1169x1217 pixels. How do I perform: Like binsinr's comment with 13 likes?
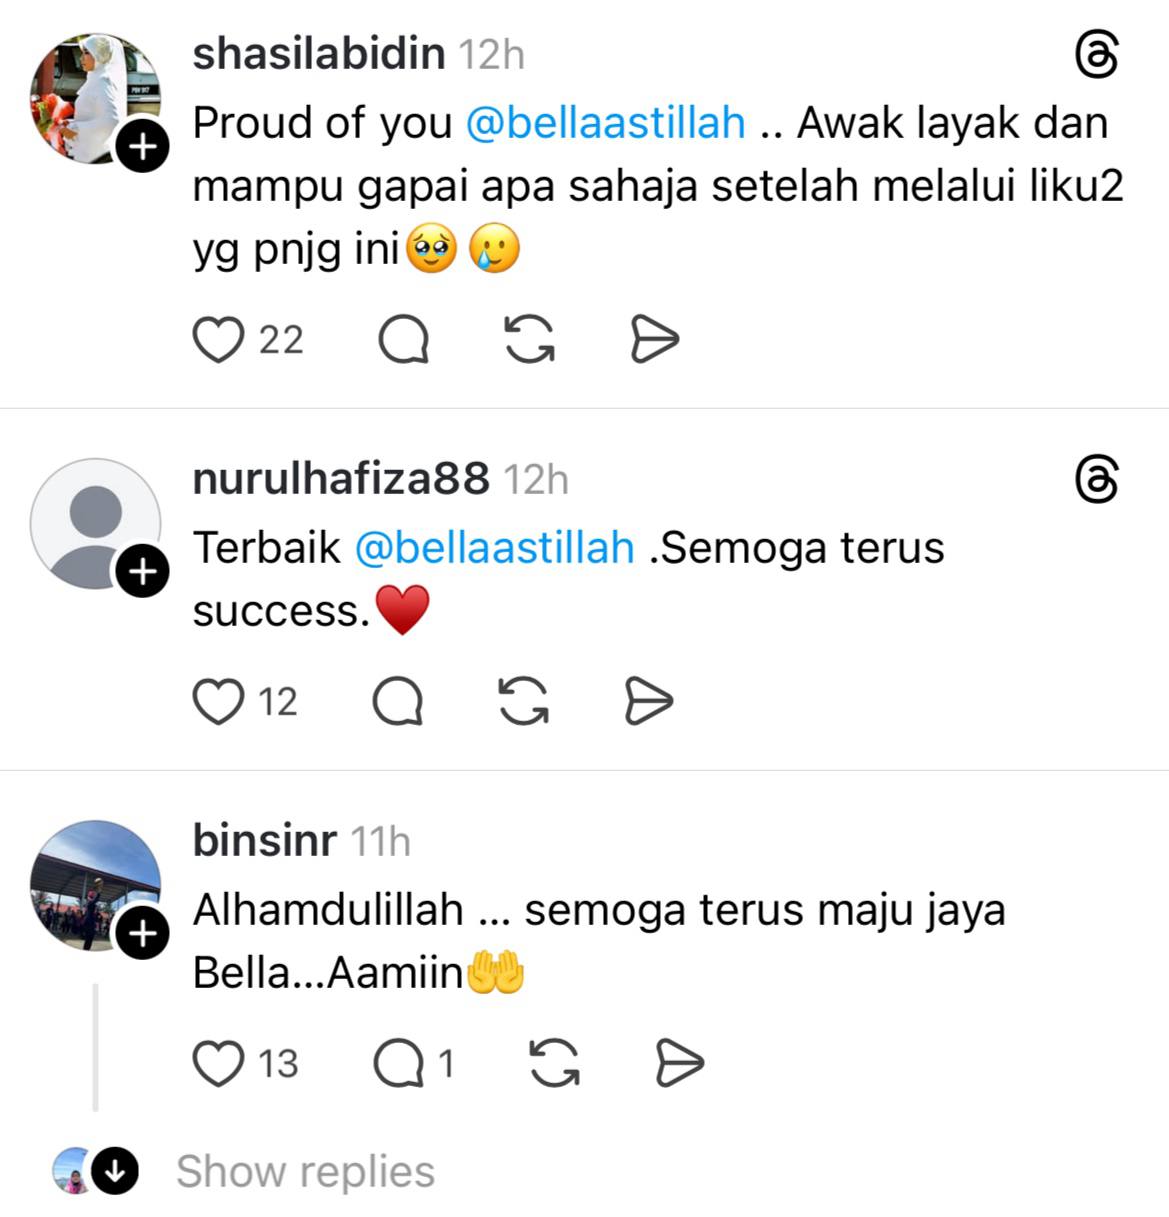coord(218,1063)
